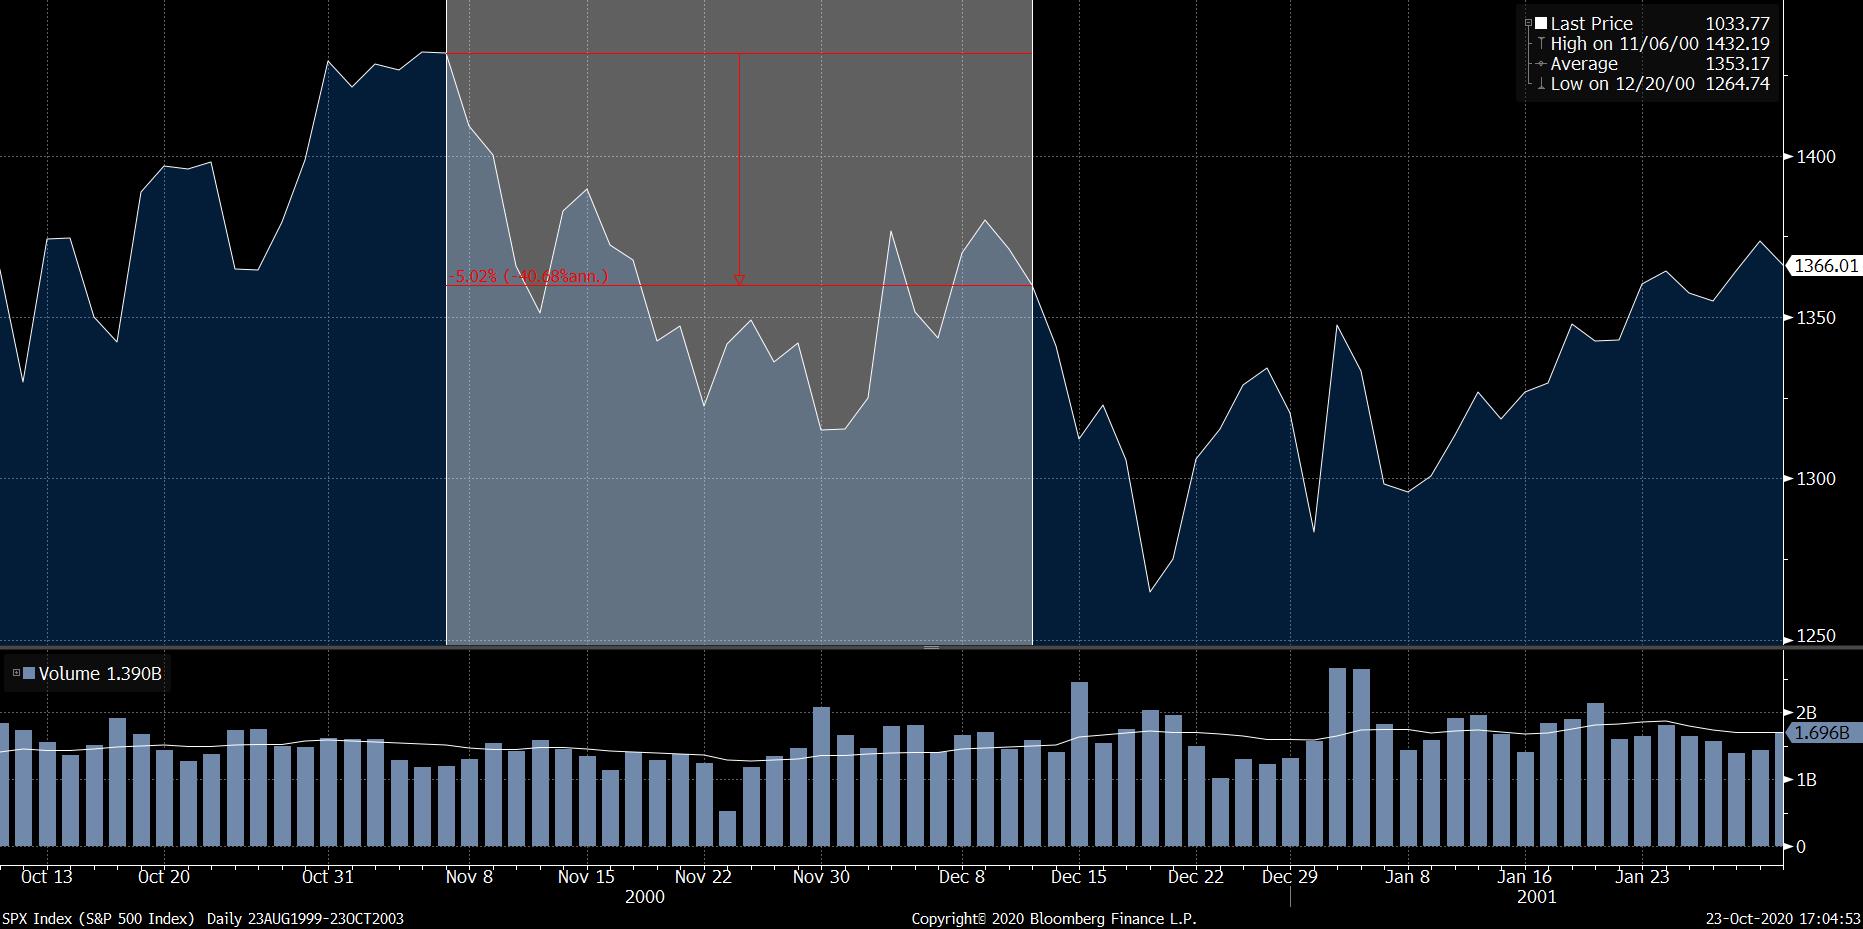Expand the Volume legend box

pyautogui.click(x=16, y=674)
